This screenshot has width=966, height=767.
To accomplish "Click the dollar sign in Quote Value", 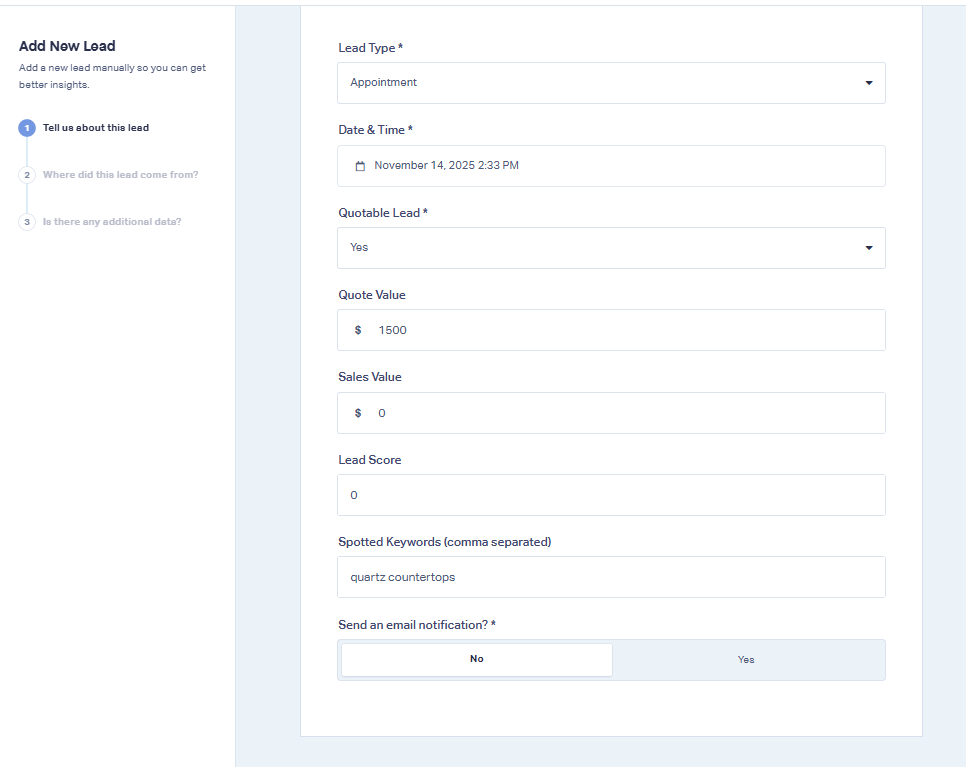I will pos(358,330).
